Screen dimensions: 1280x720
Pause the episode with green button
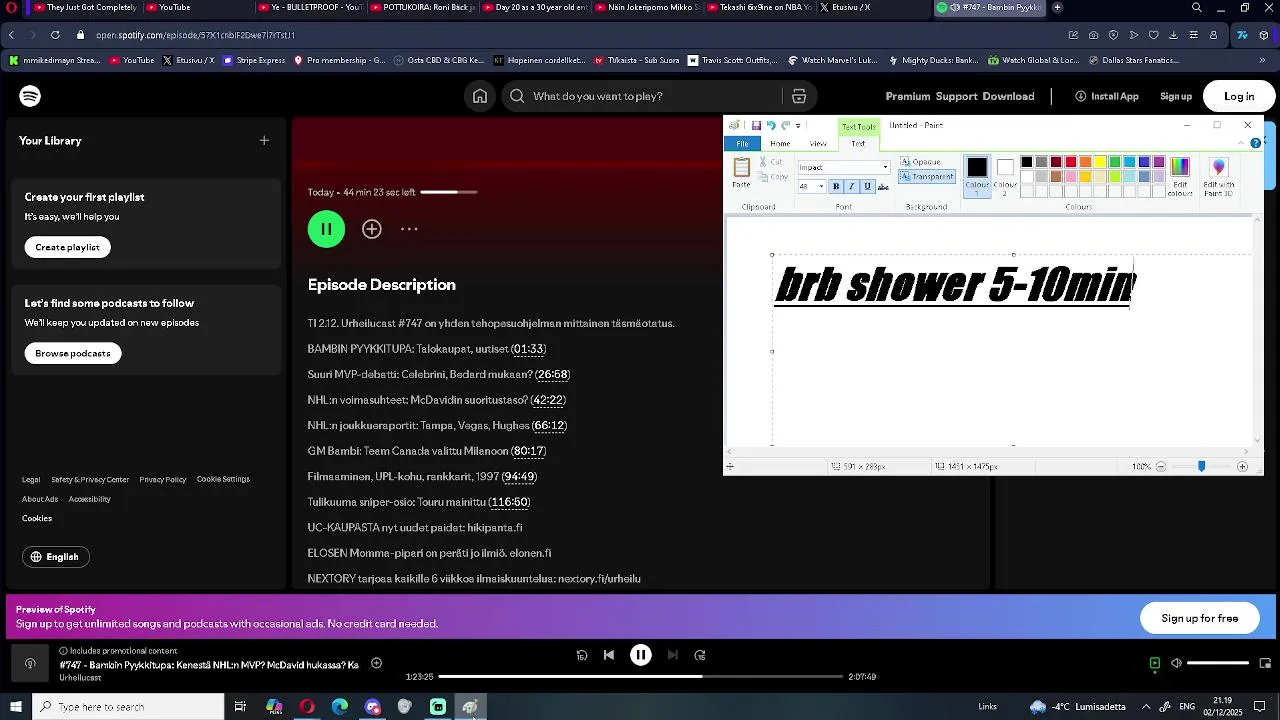(x=326, y=229)
